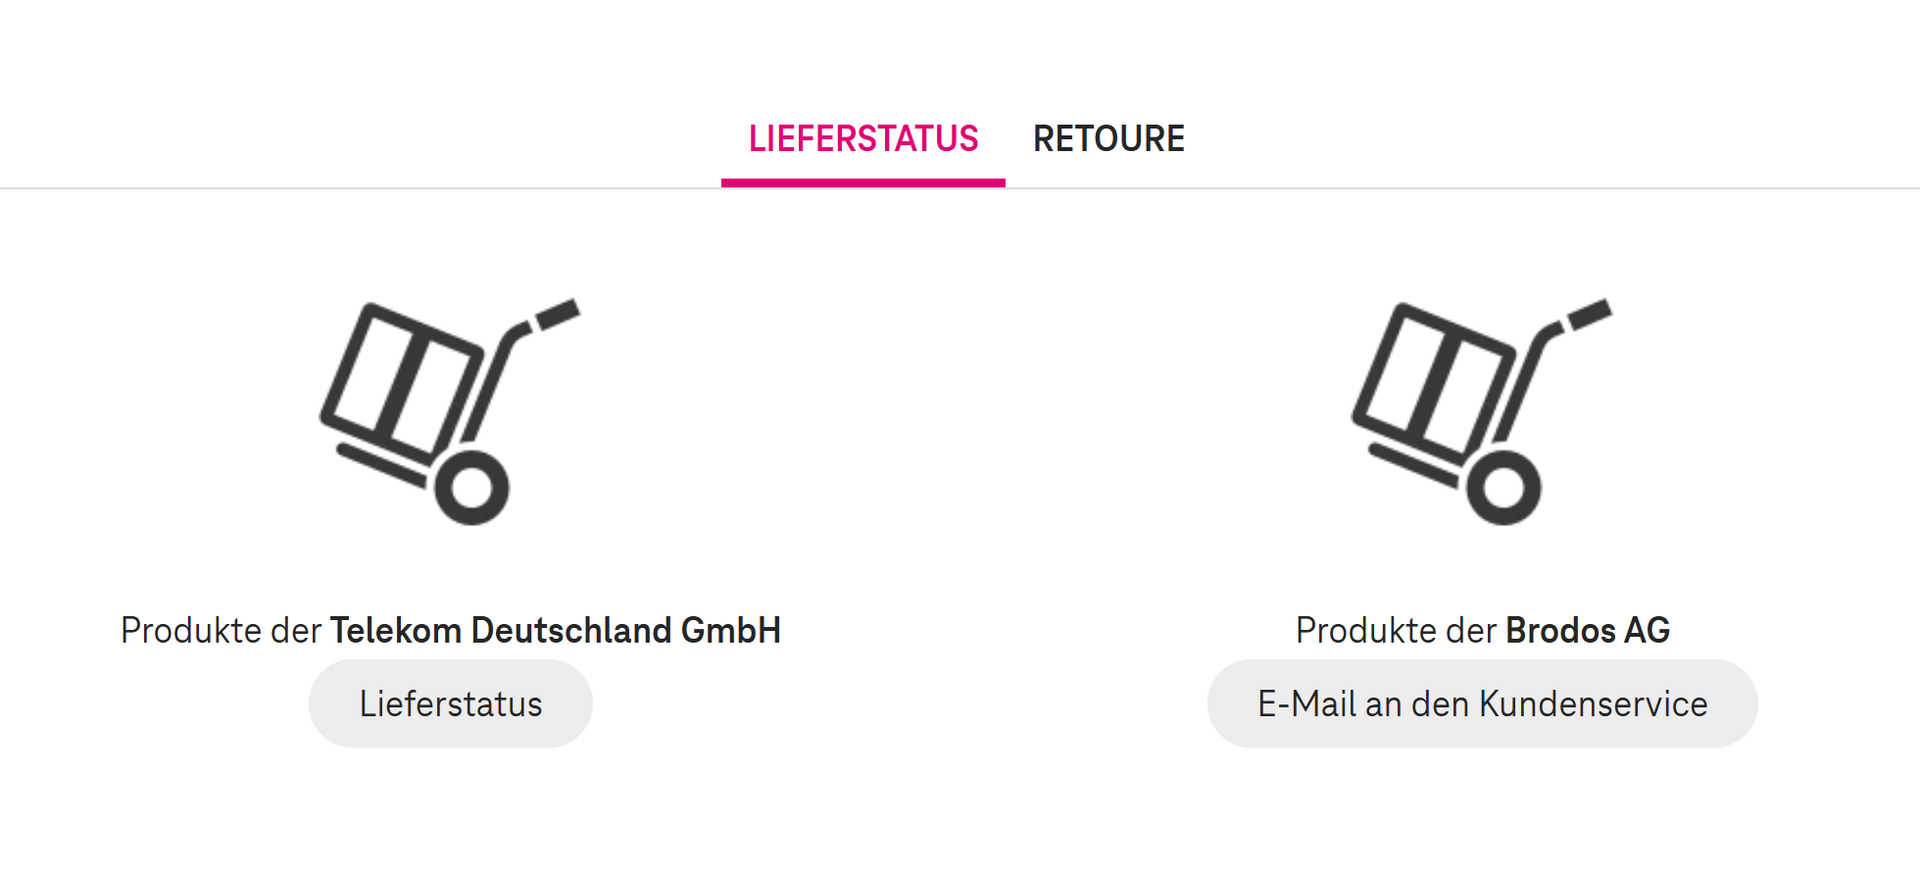Click the wheel of the Brodos hand truck
The height and width of the screenshot is (885, 1920).
click(x=1504, y=488)
